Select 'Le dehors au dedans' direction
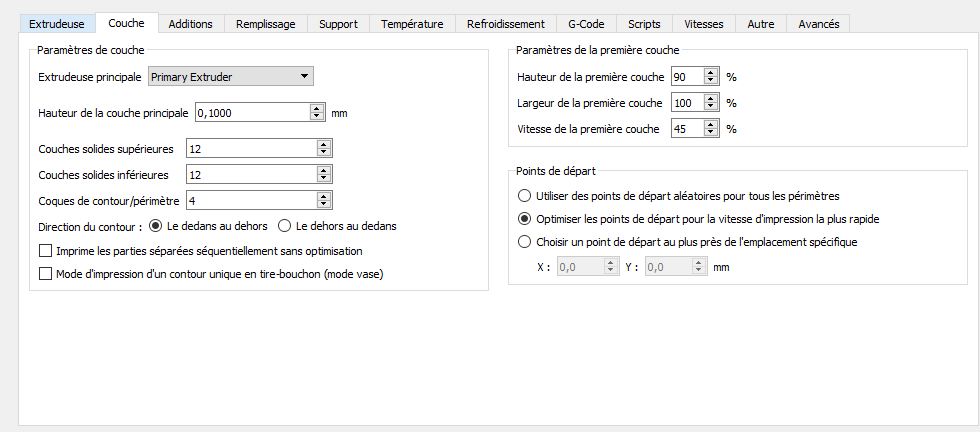 tap(284, 226)
